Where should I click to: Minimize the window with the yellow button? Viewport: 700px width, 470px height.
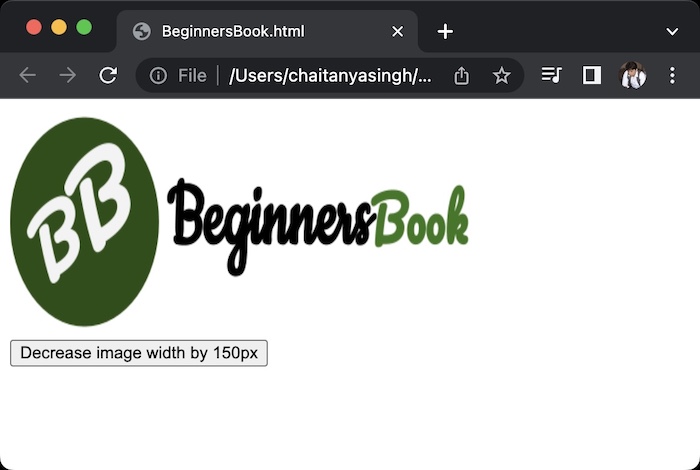pos(59,27)
